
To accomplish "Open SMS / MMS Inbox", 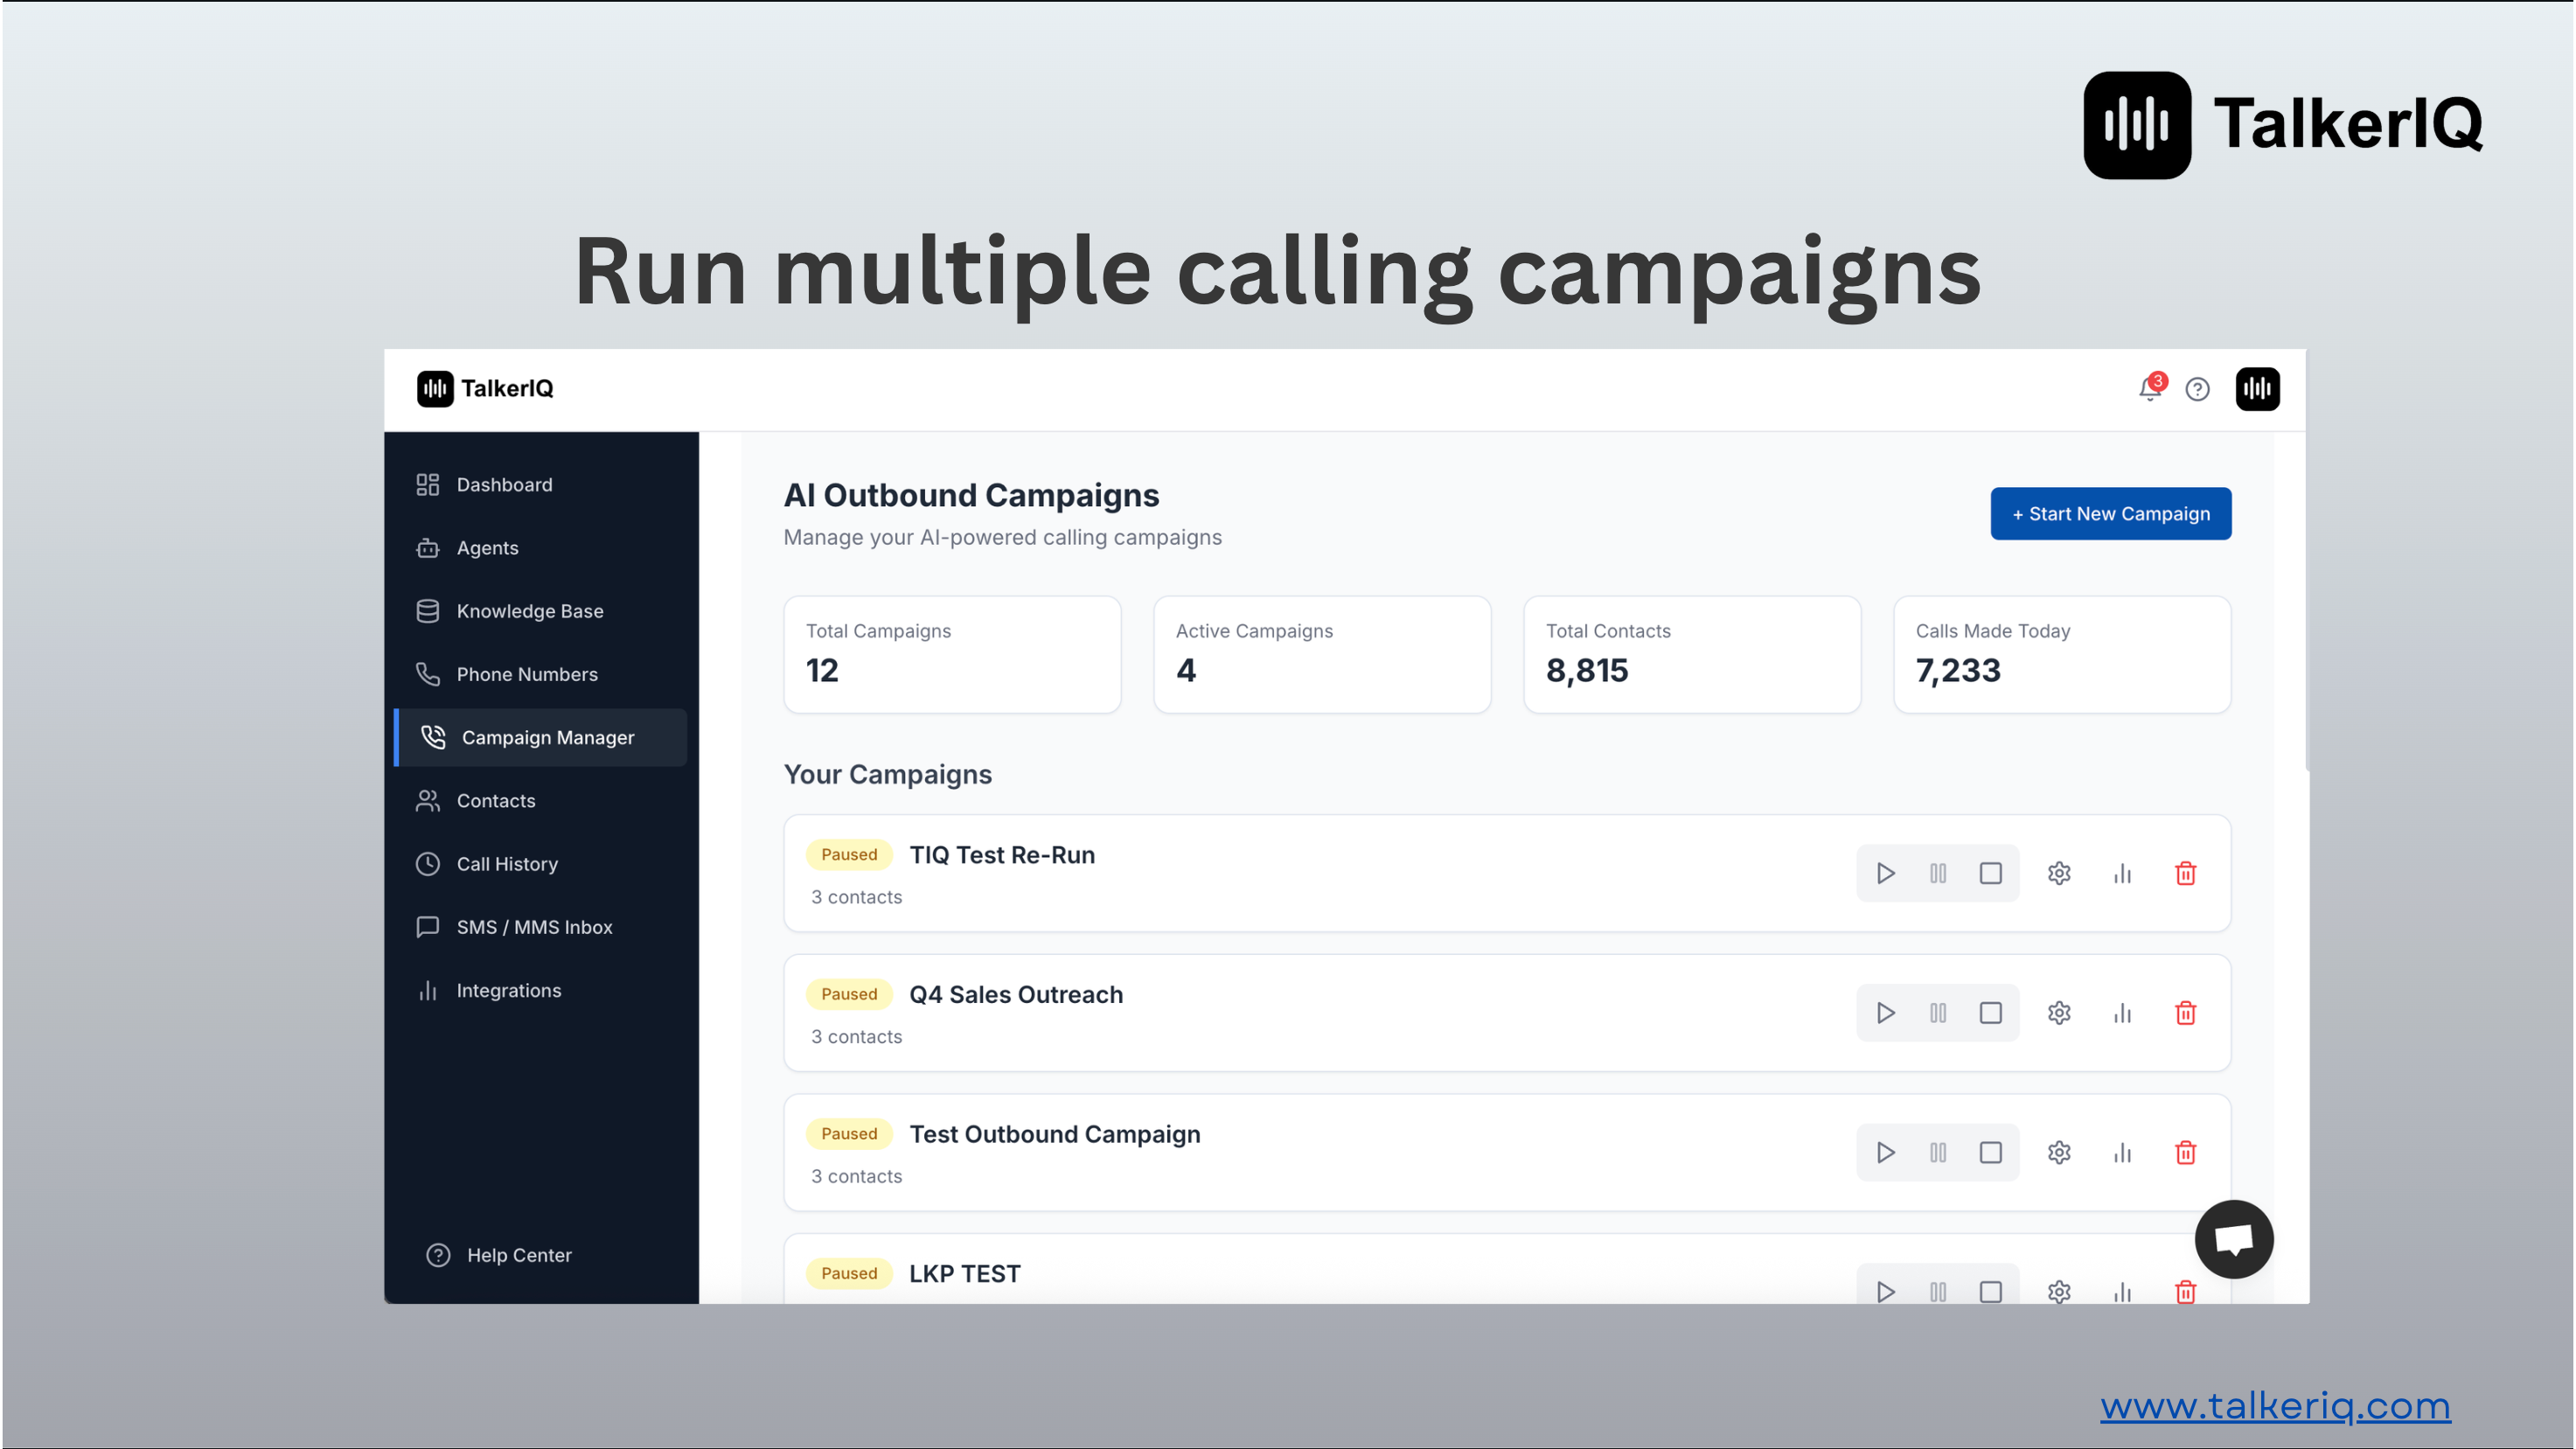I will pyautogui.click(x=535, y=927).
